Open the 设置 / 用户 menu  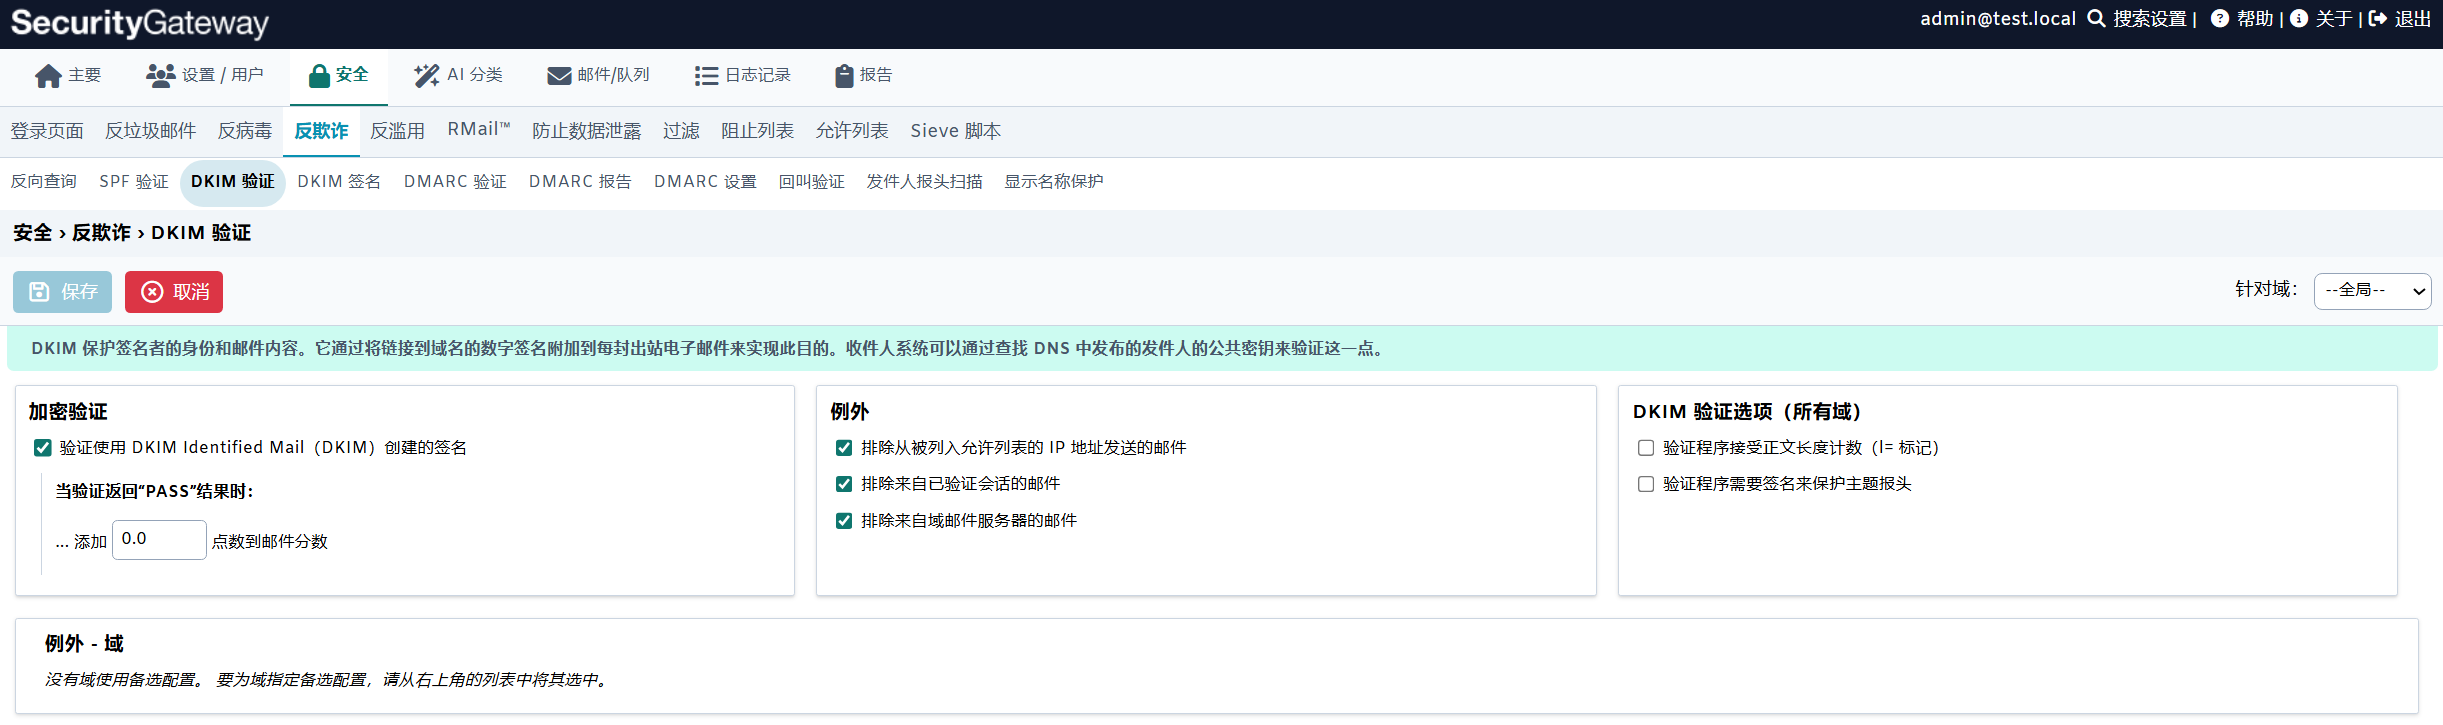205,76
